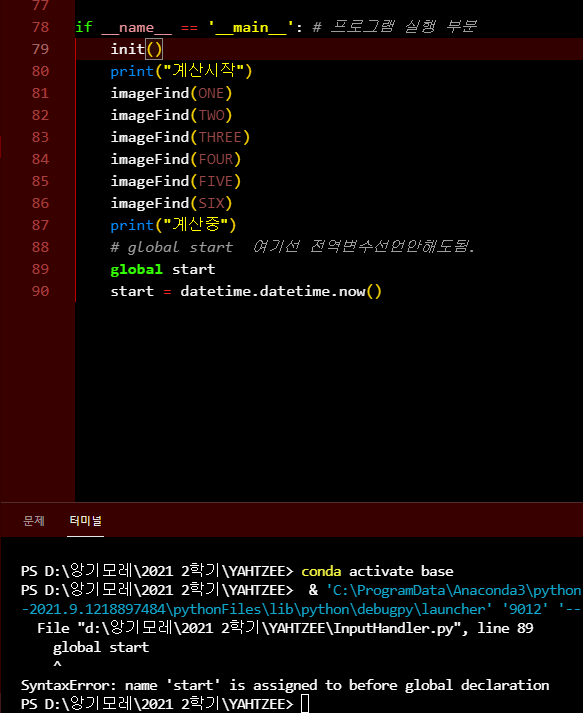This screenshot has width=583, height=713.
Task: Click the imageFind(THREE) statement
Action: (180, 137)
